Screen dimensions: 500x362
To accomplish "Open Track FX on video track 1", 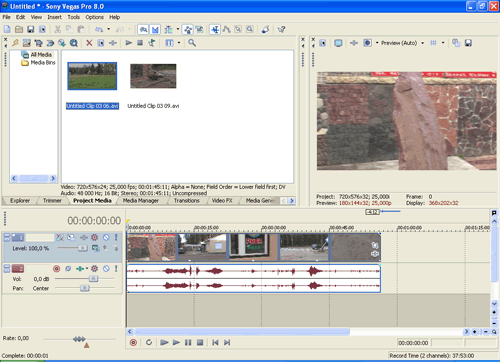I will 84,237.
